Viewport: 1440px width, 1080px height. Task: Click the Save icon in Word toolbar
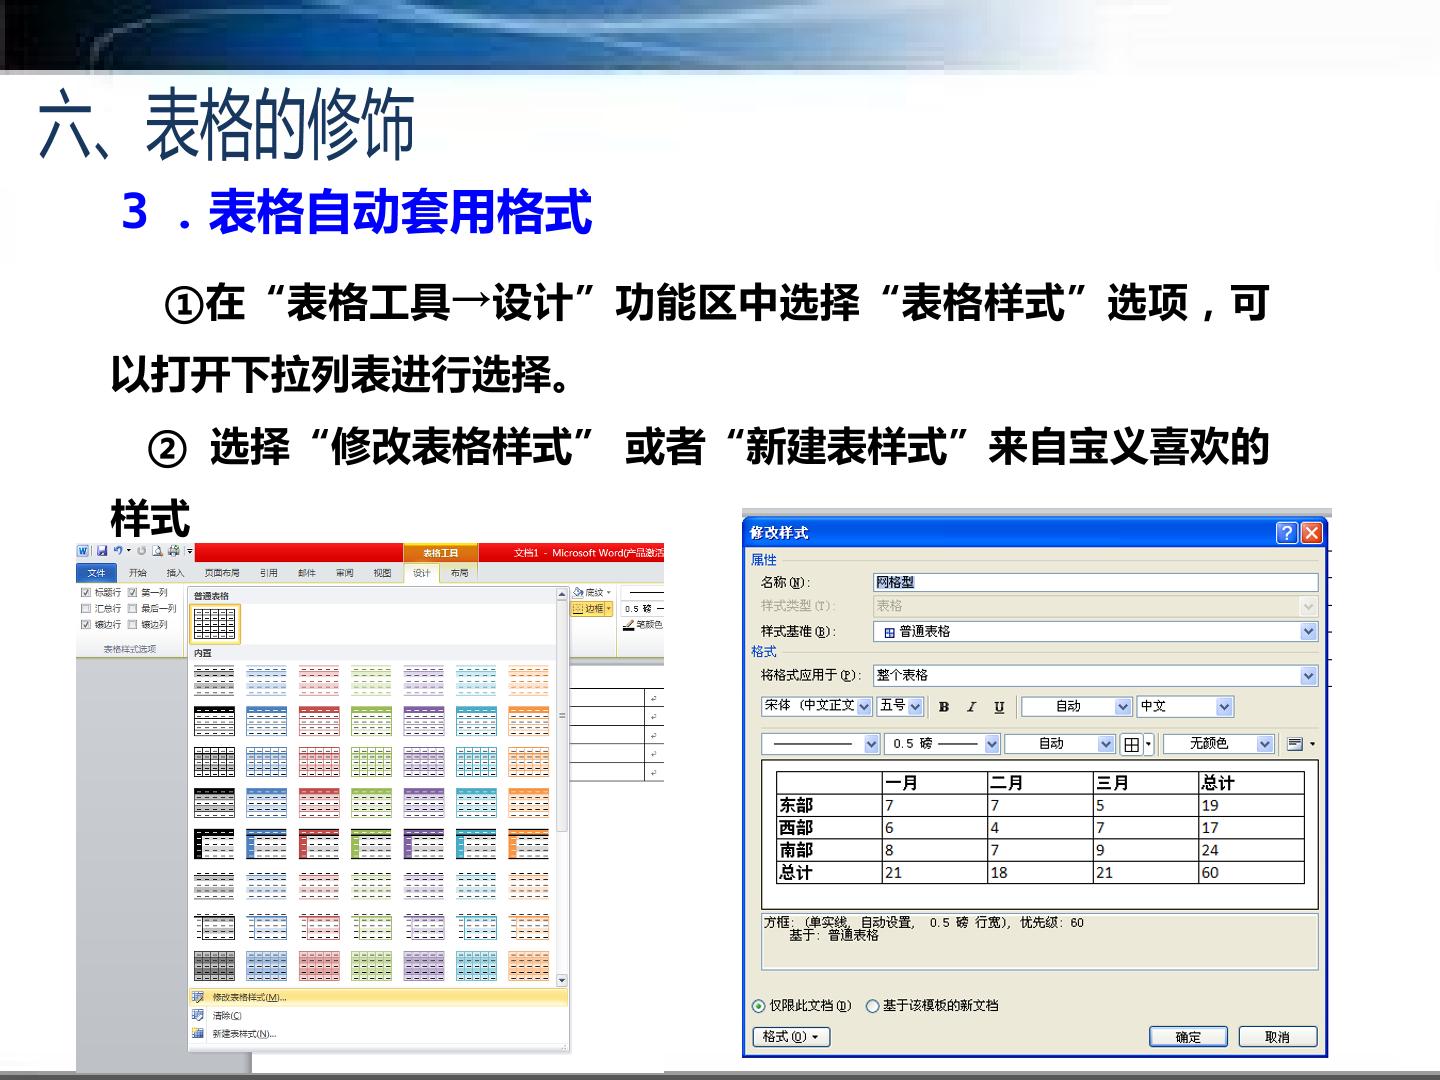[102, 551]
